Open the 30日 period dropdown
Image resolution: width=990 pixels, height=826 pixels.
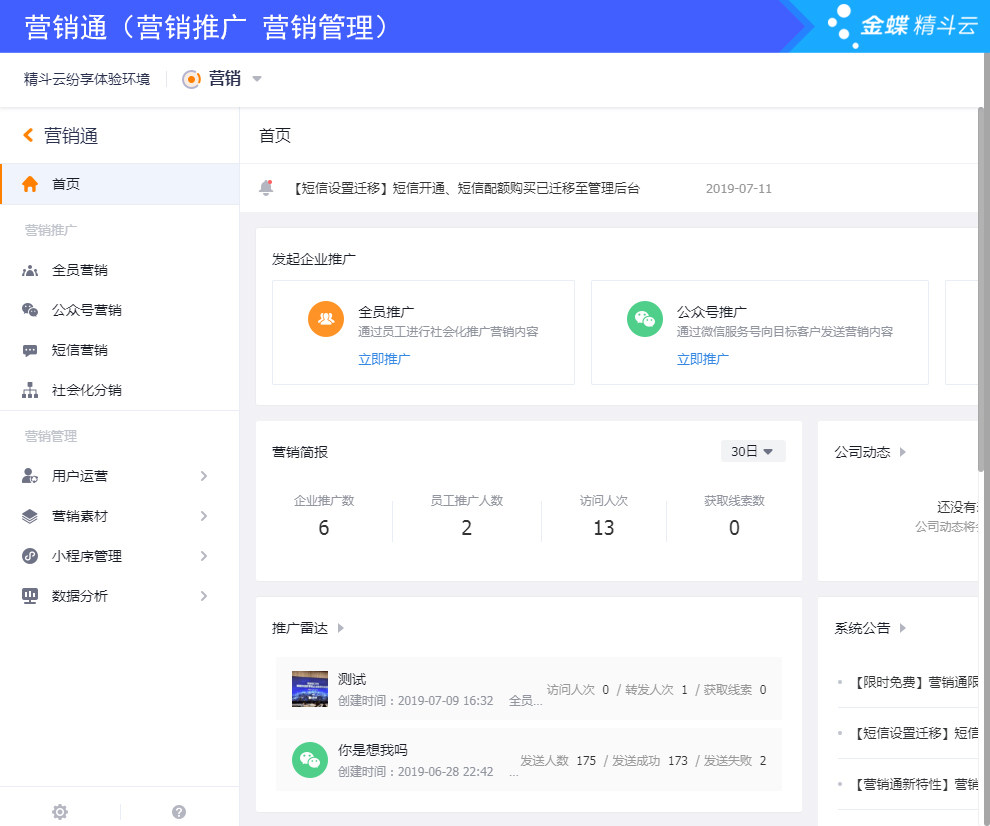[753, 452]
